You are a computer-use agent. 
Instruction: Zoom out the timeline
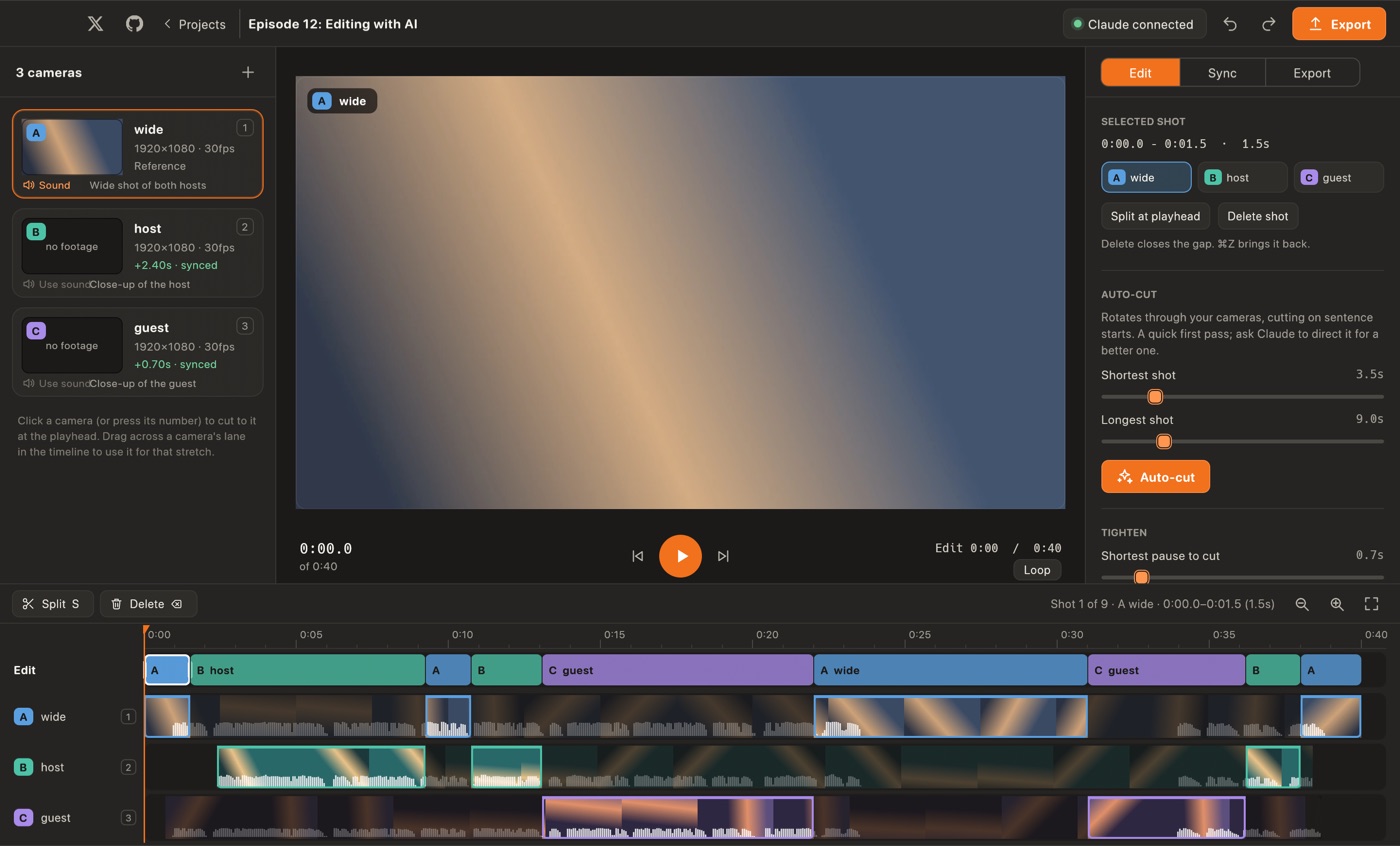pyautogui.click(x=1302, y=604)
